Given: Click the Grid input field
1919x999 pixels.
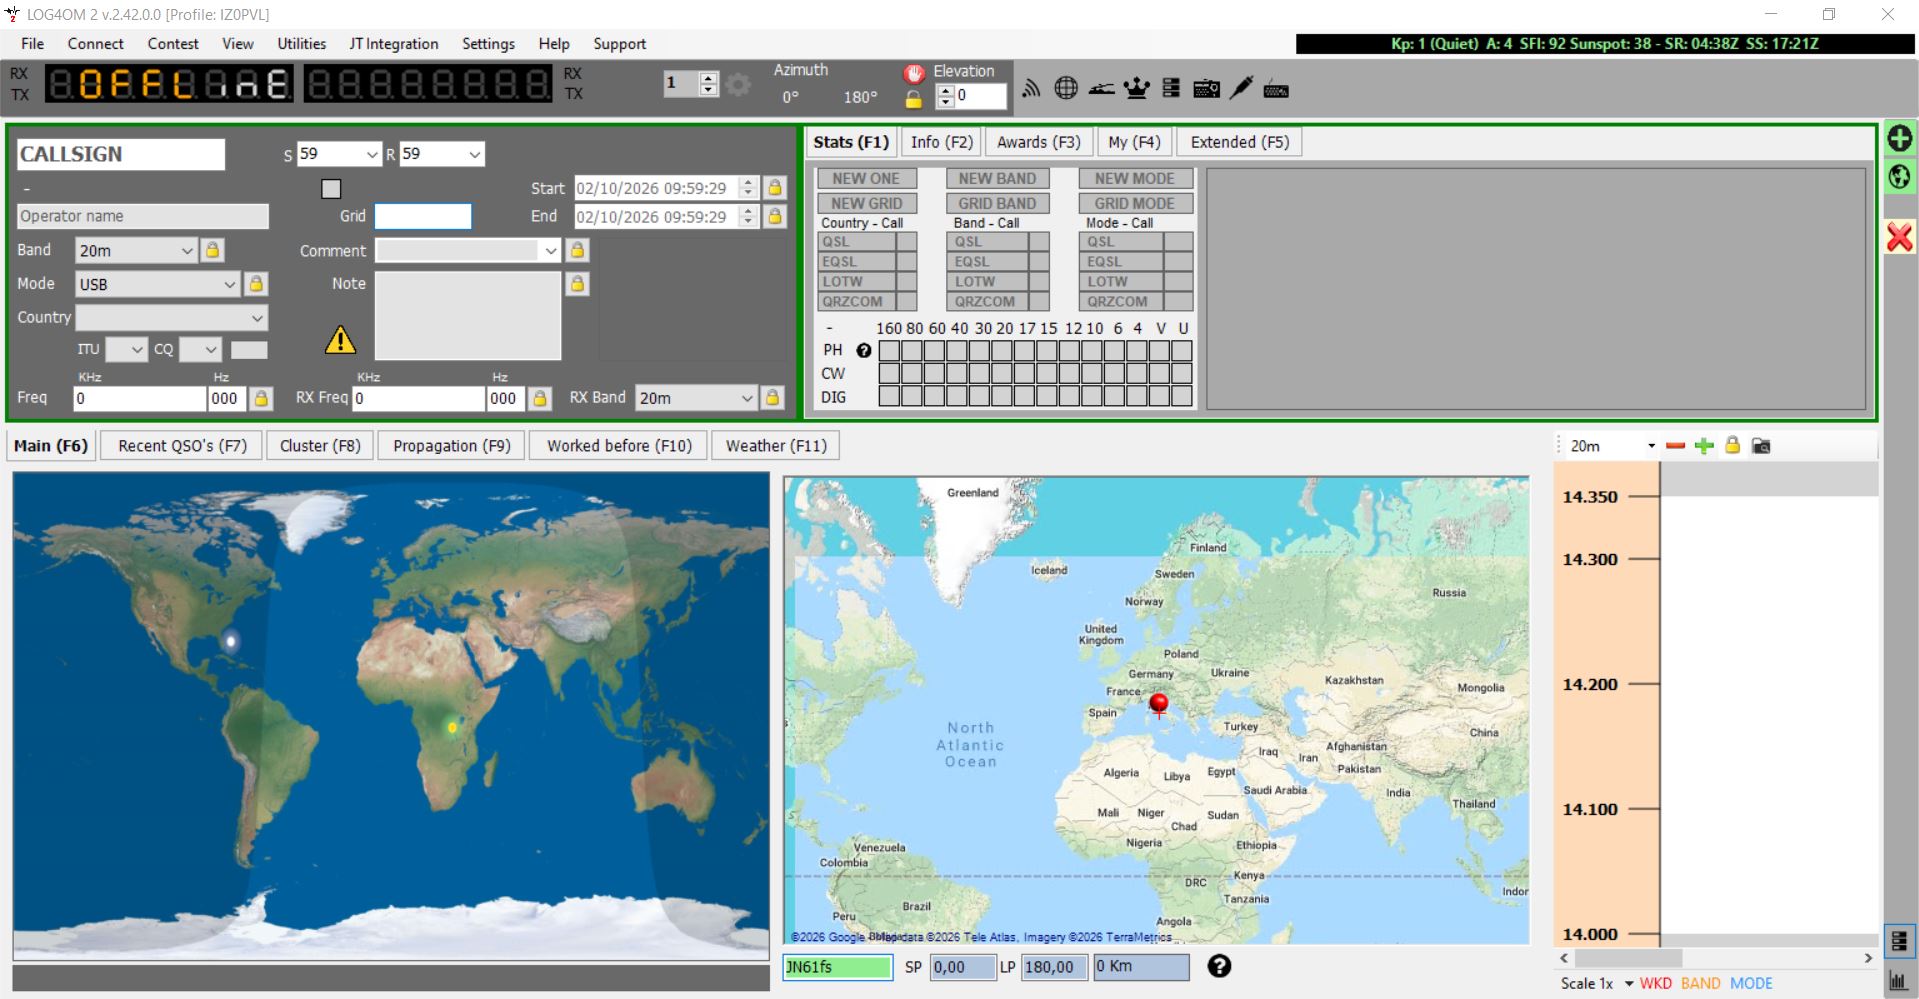Looking at the screenshot, I should point(423,216).
